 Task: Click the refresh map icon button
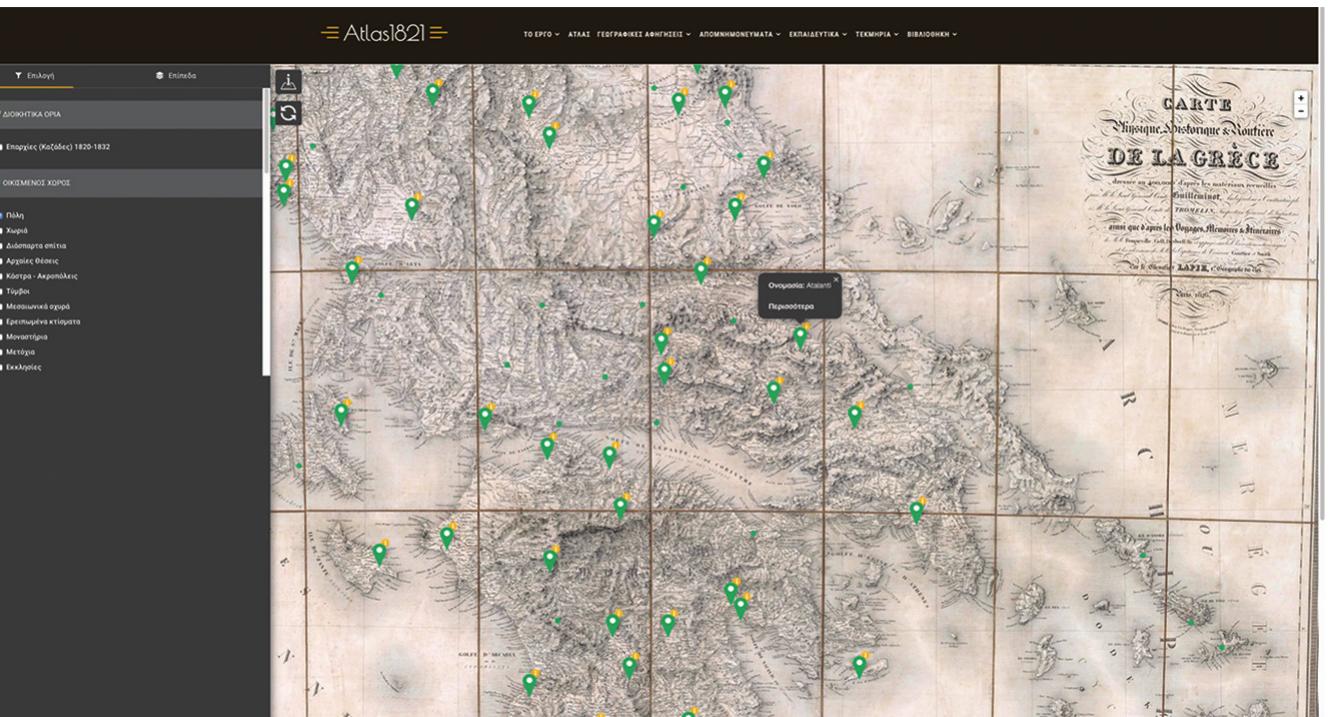[288, 113]
